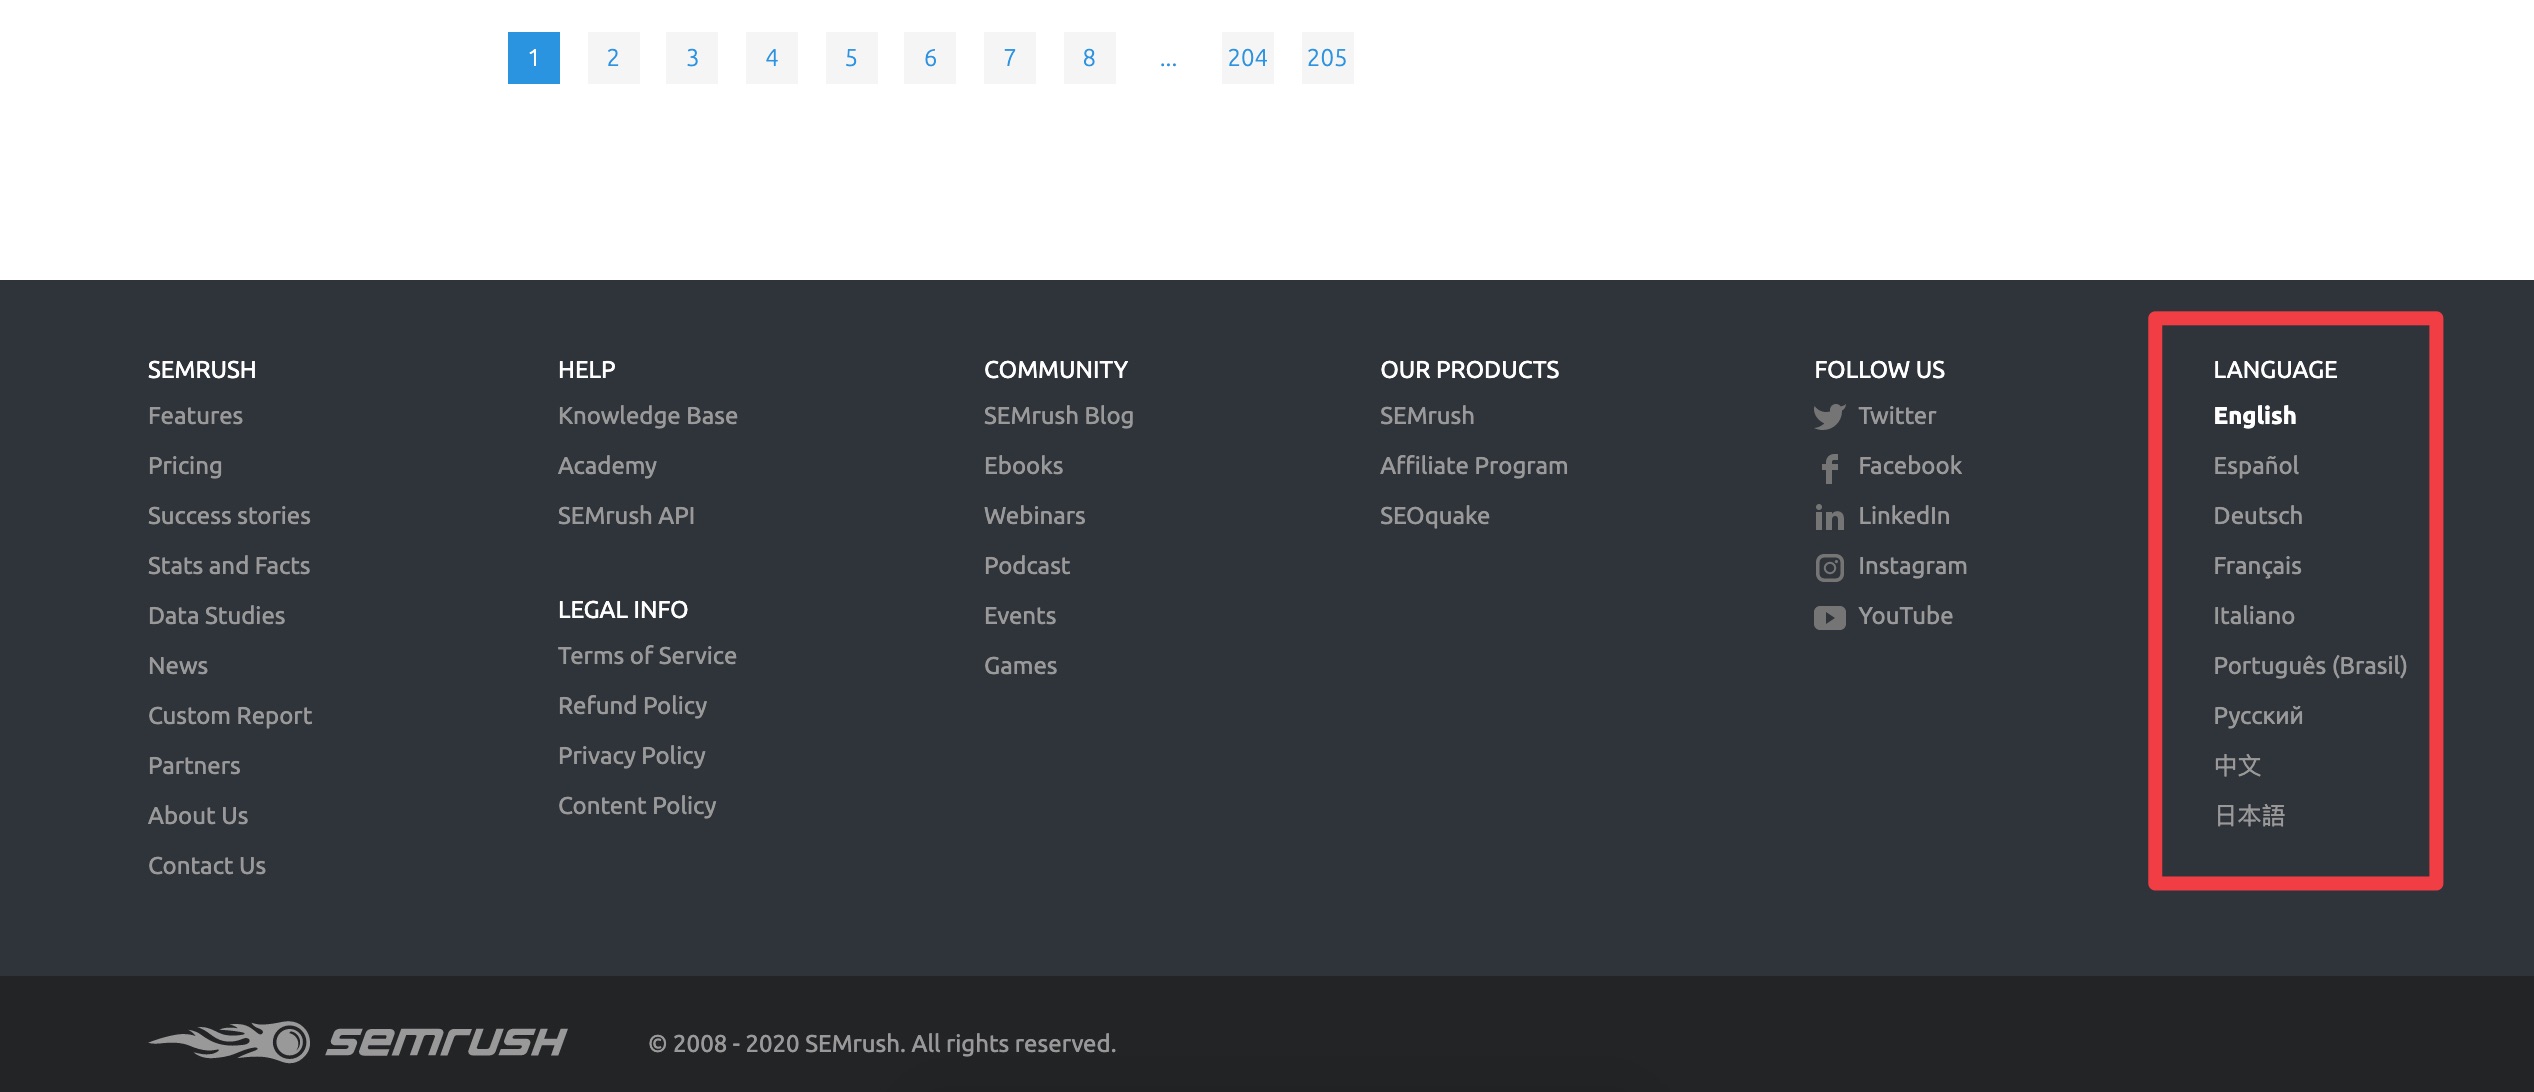Switch language to Français

click(x=2257, y=566)
